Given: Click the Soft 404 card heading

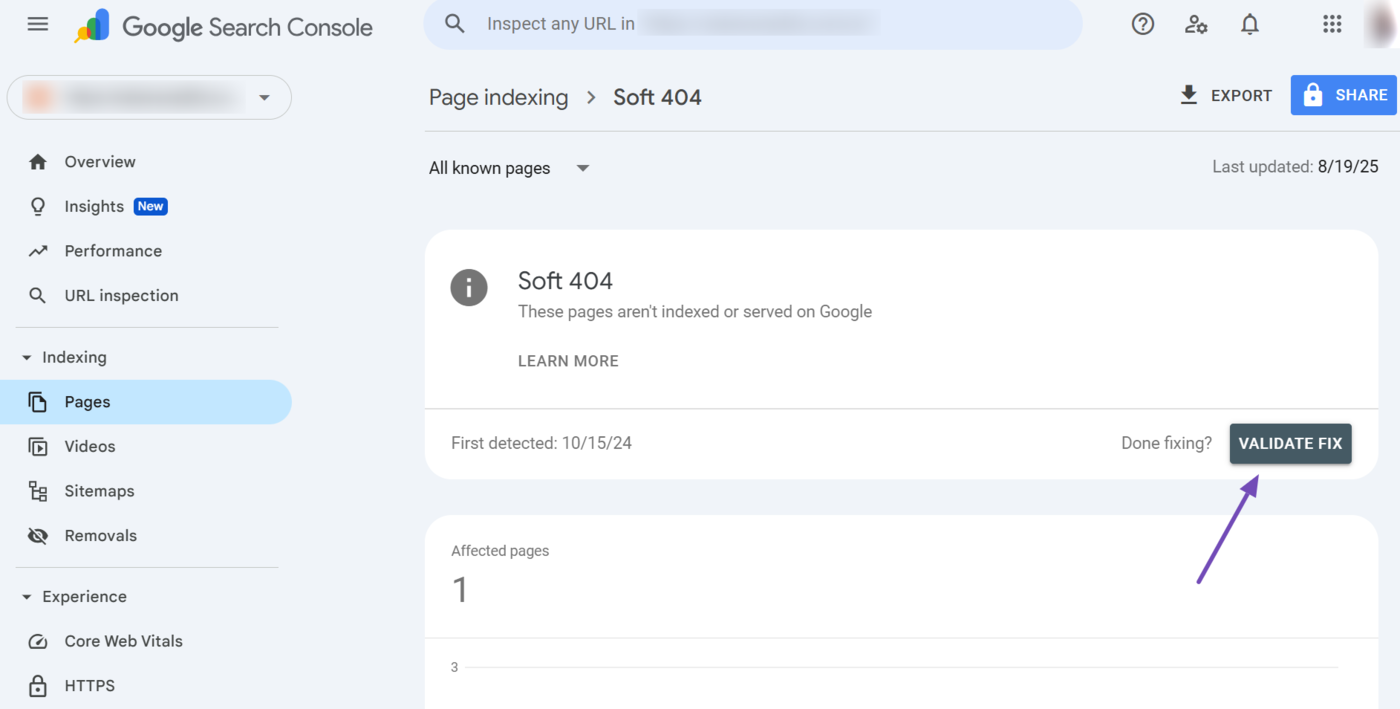Looking at the screenshot, I should [565, 281].
